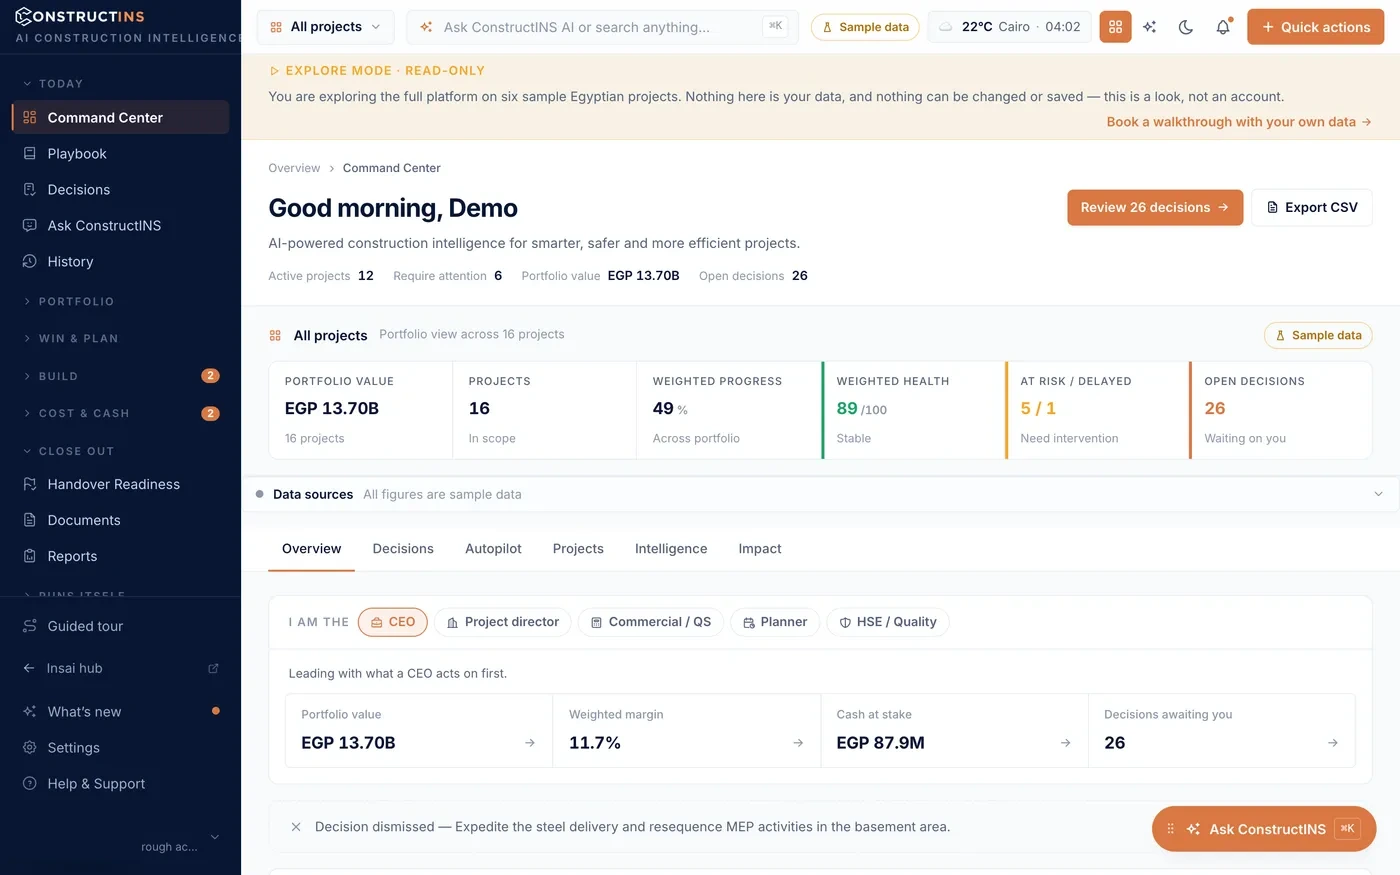The width and height of the screenshot is (1400, 875).
Task: Open the Quick actions button
Action: pos(1316,27)
